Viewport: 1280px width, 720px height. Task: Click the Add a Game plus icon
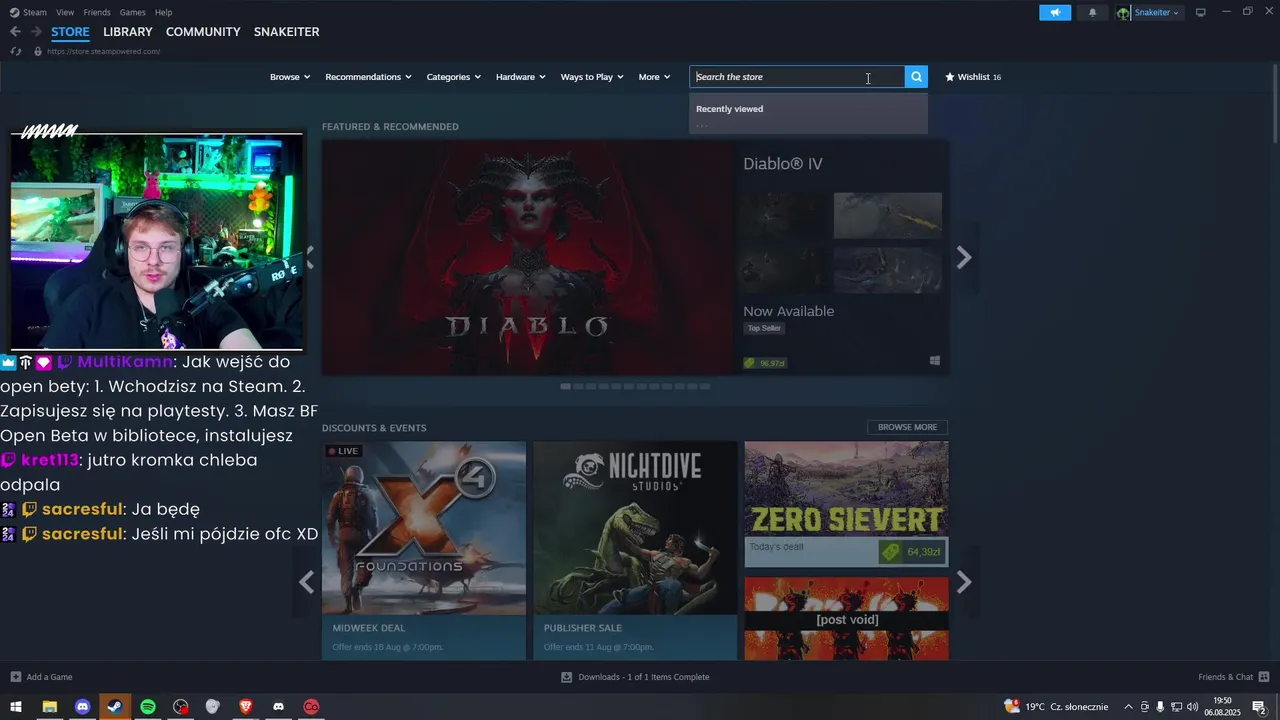point(15,677)
